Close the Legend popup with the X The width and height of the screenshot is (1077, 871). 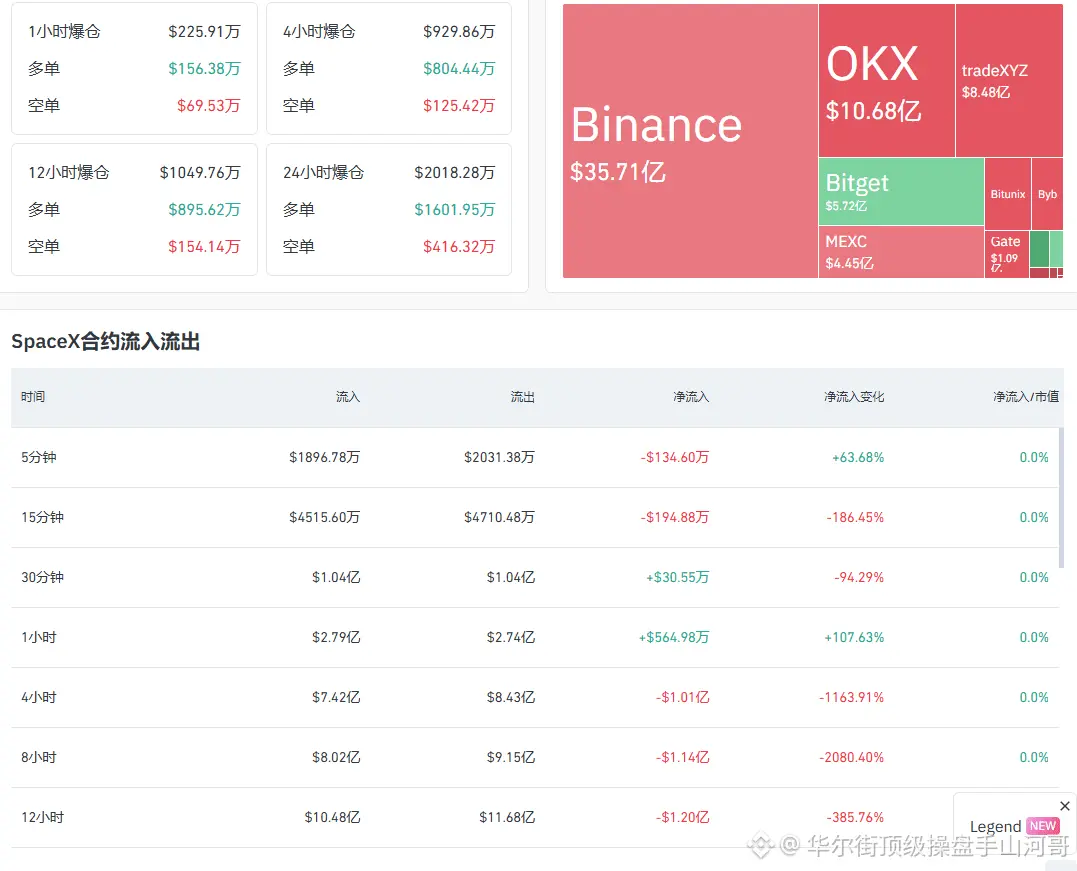pyautogui.click(x=1065, y=806)
